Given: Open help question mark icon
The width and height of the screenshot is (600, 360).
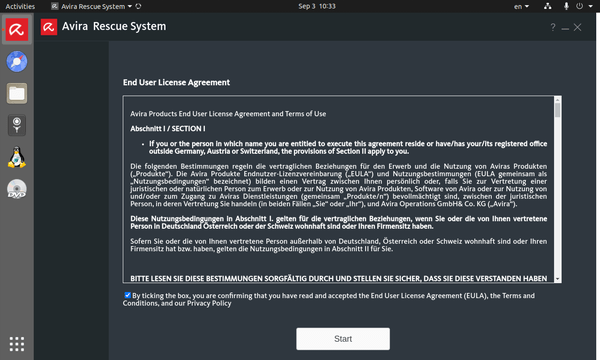Looking at the screenshot, I should pos(553,27).
